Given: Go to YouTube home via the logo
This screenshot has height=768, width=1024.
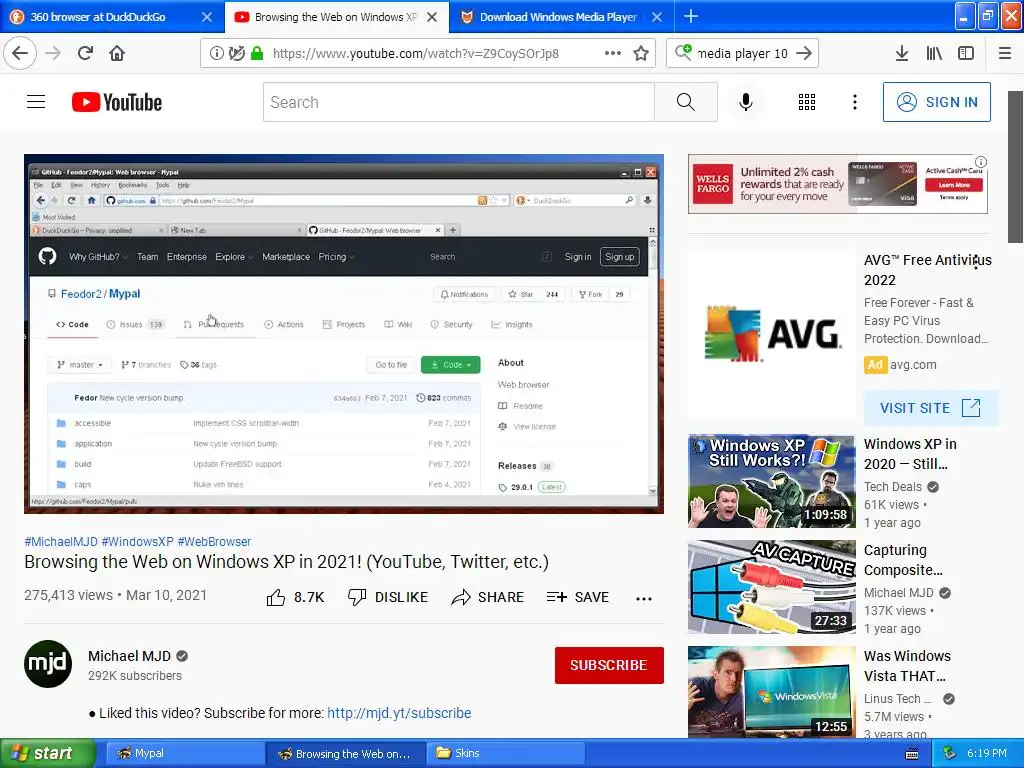Looking at the screenshot, I should point(117,102).
